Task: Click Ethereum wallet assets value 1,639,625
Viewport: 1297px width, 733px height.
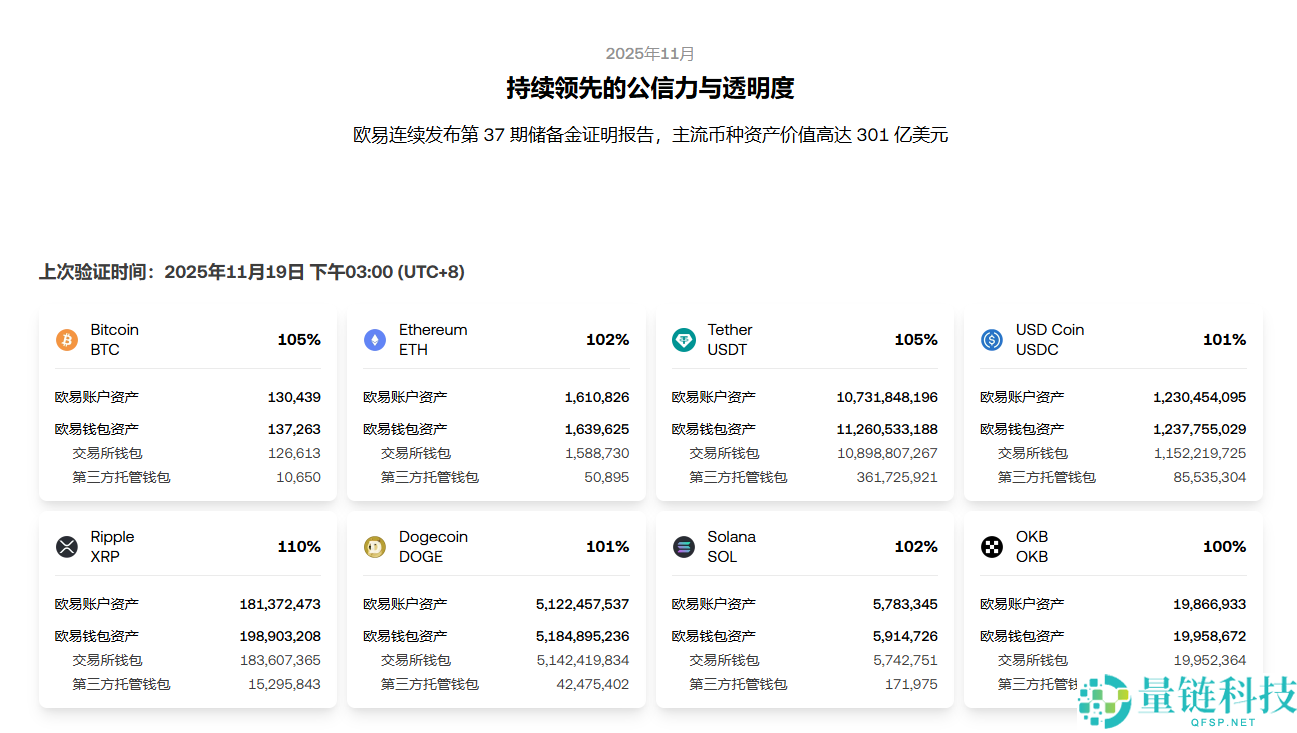Action: pyautogui.click(x=597, y=429)
